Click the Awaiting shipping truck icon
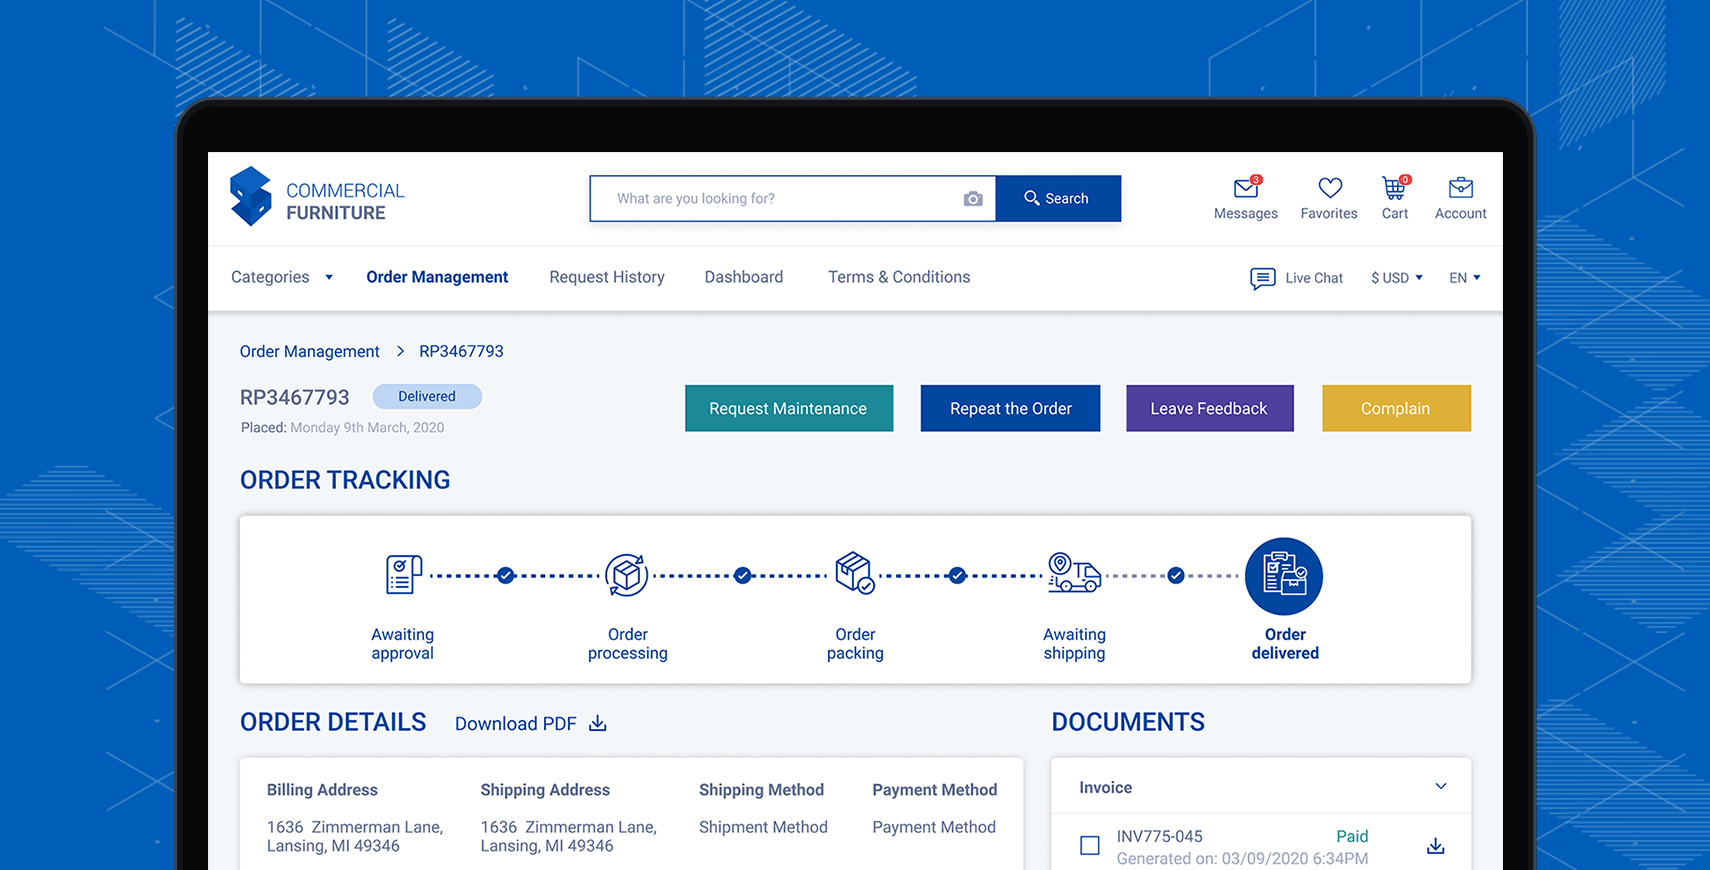Image resolution: width=1710 pixels, height=870 pixels. point(1074,574)
